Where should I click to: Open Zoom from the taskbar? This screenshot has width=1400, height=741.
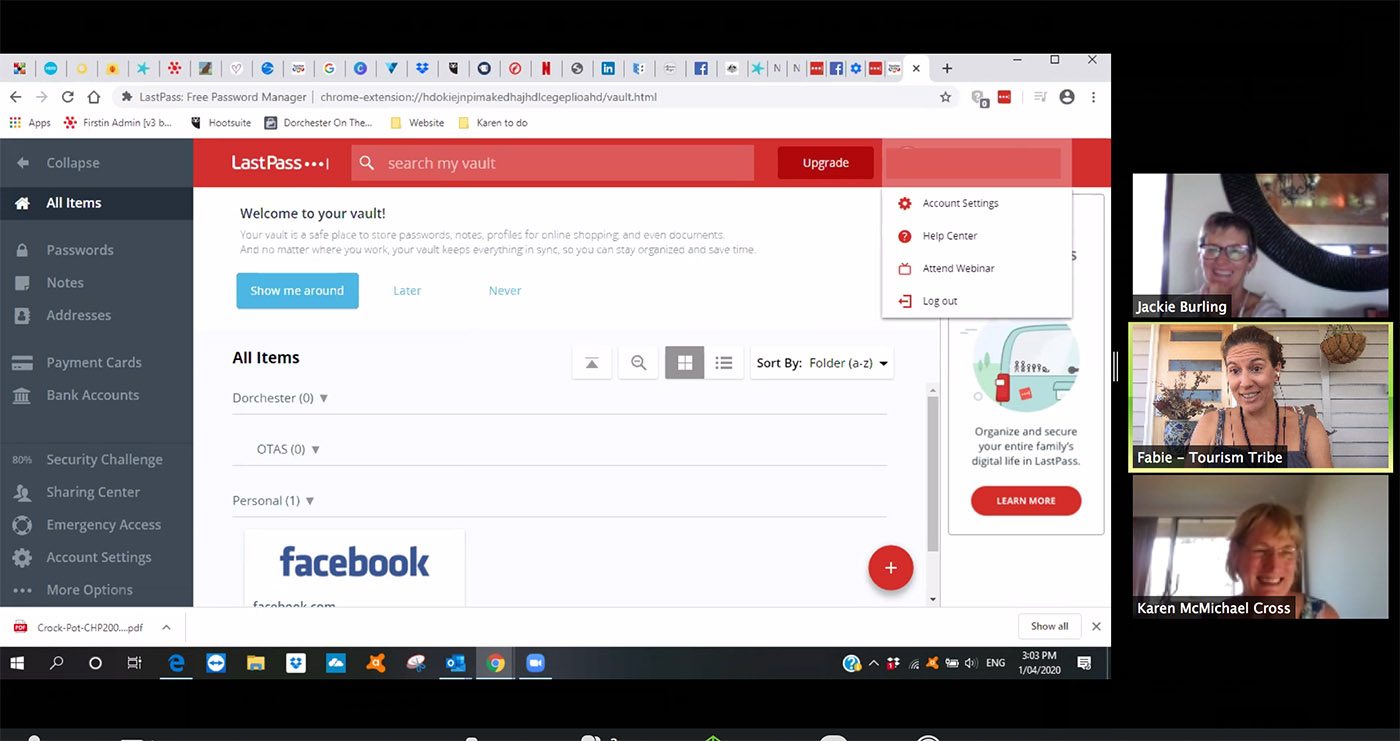pos(535,663)
